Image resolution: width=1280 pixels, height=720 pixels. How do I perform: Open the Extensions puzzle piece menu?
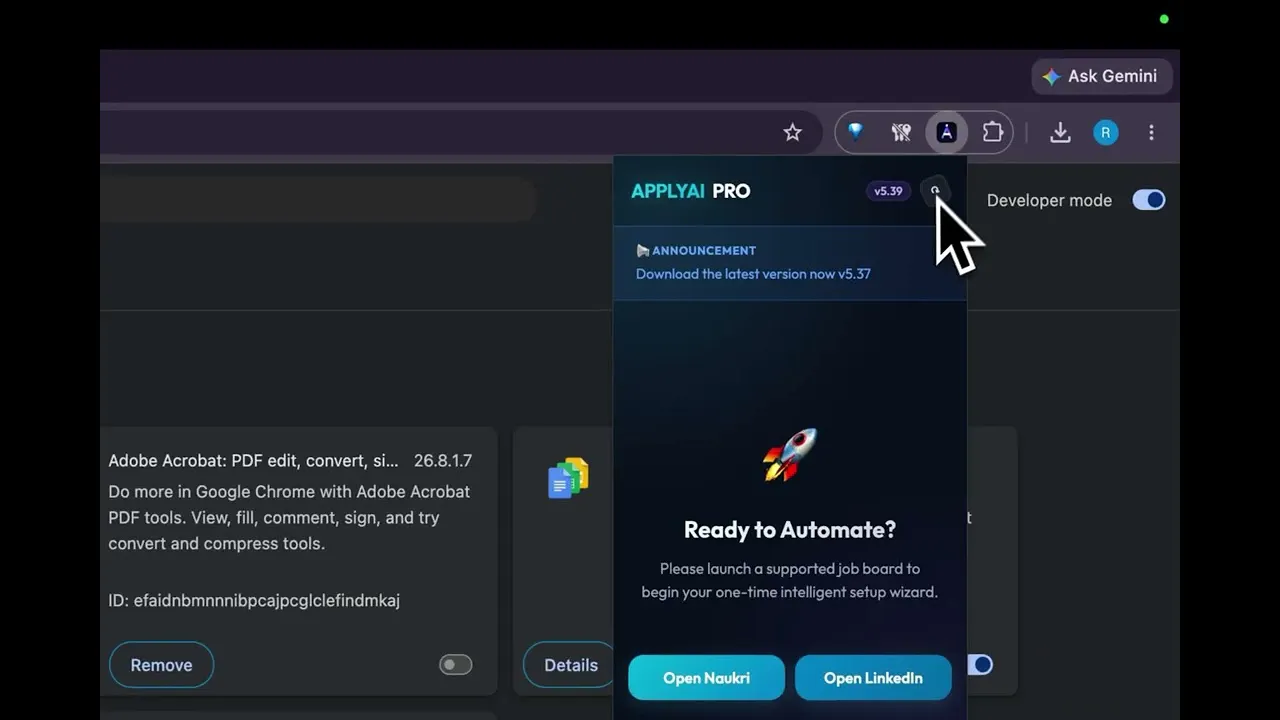(x=992, y=132)
